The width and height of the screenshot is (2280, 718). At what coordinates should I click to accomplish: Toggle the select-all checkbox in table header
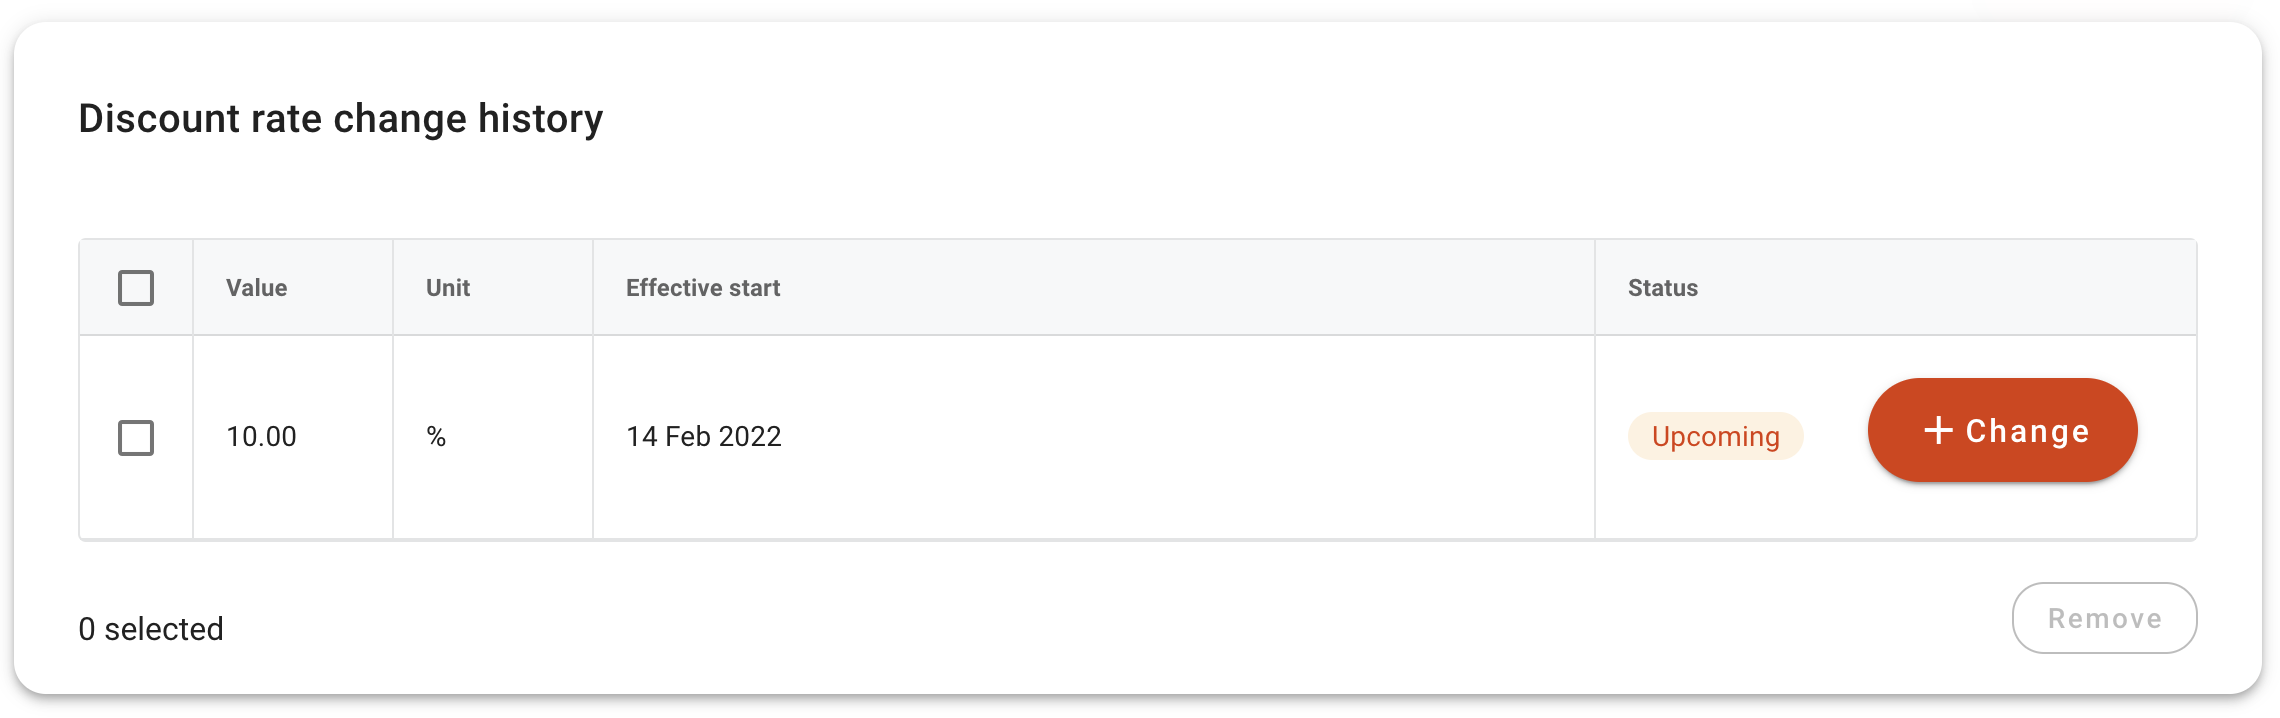[136, 288]
